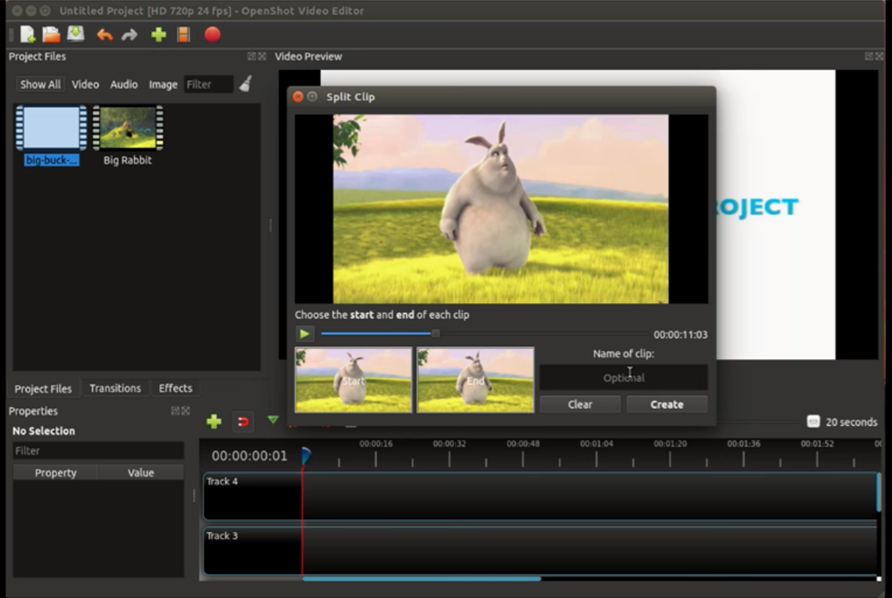Viewport: 892px width, 598px height.
Task: Switch to the Transitions tab
Action: pyautogui.click(x=115, y=388)
